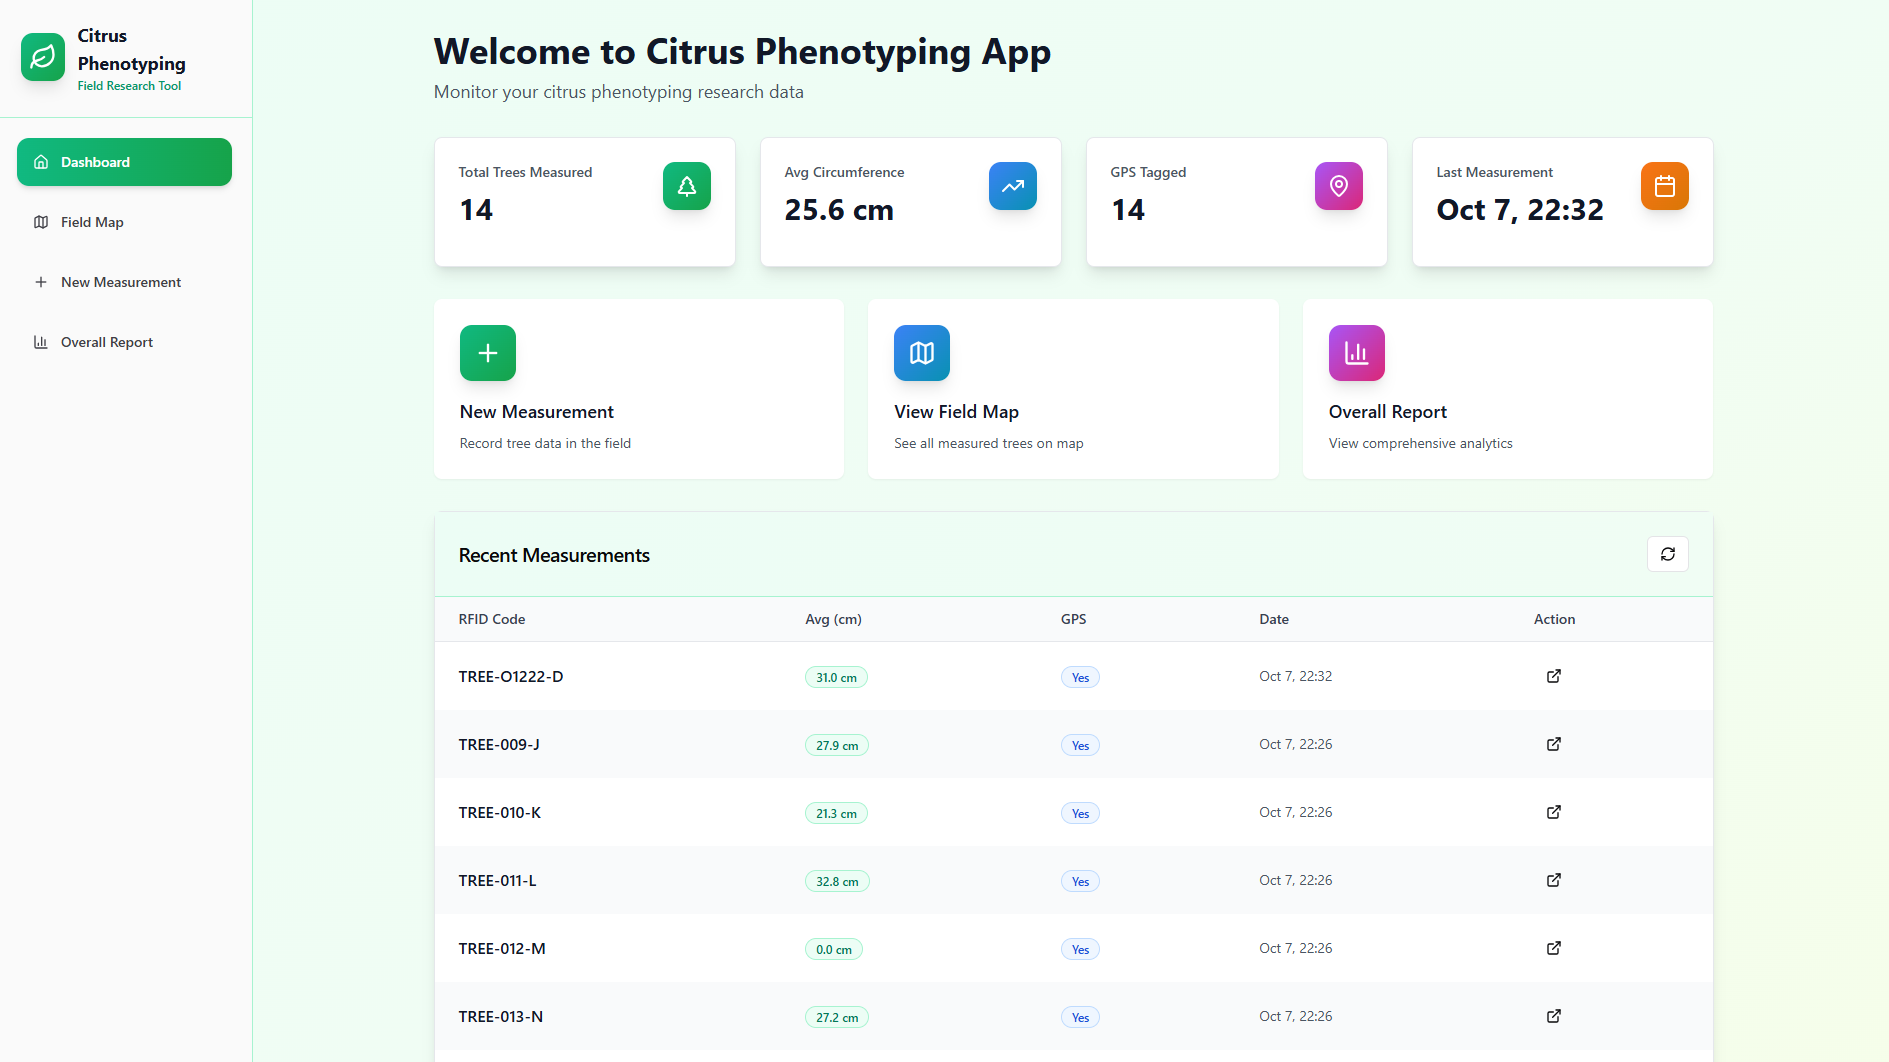Click the 31.0 cm badge
Screen dimensions: 1889x1062
click(836, 677)
